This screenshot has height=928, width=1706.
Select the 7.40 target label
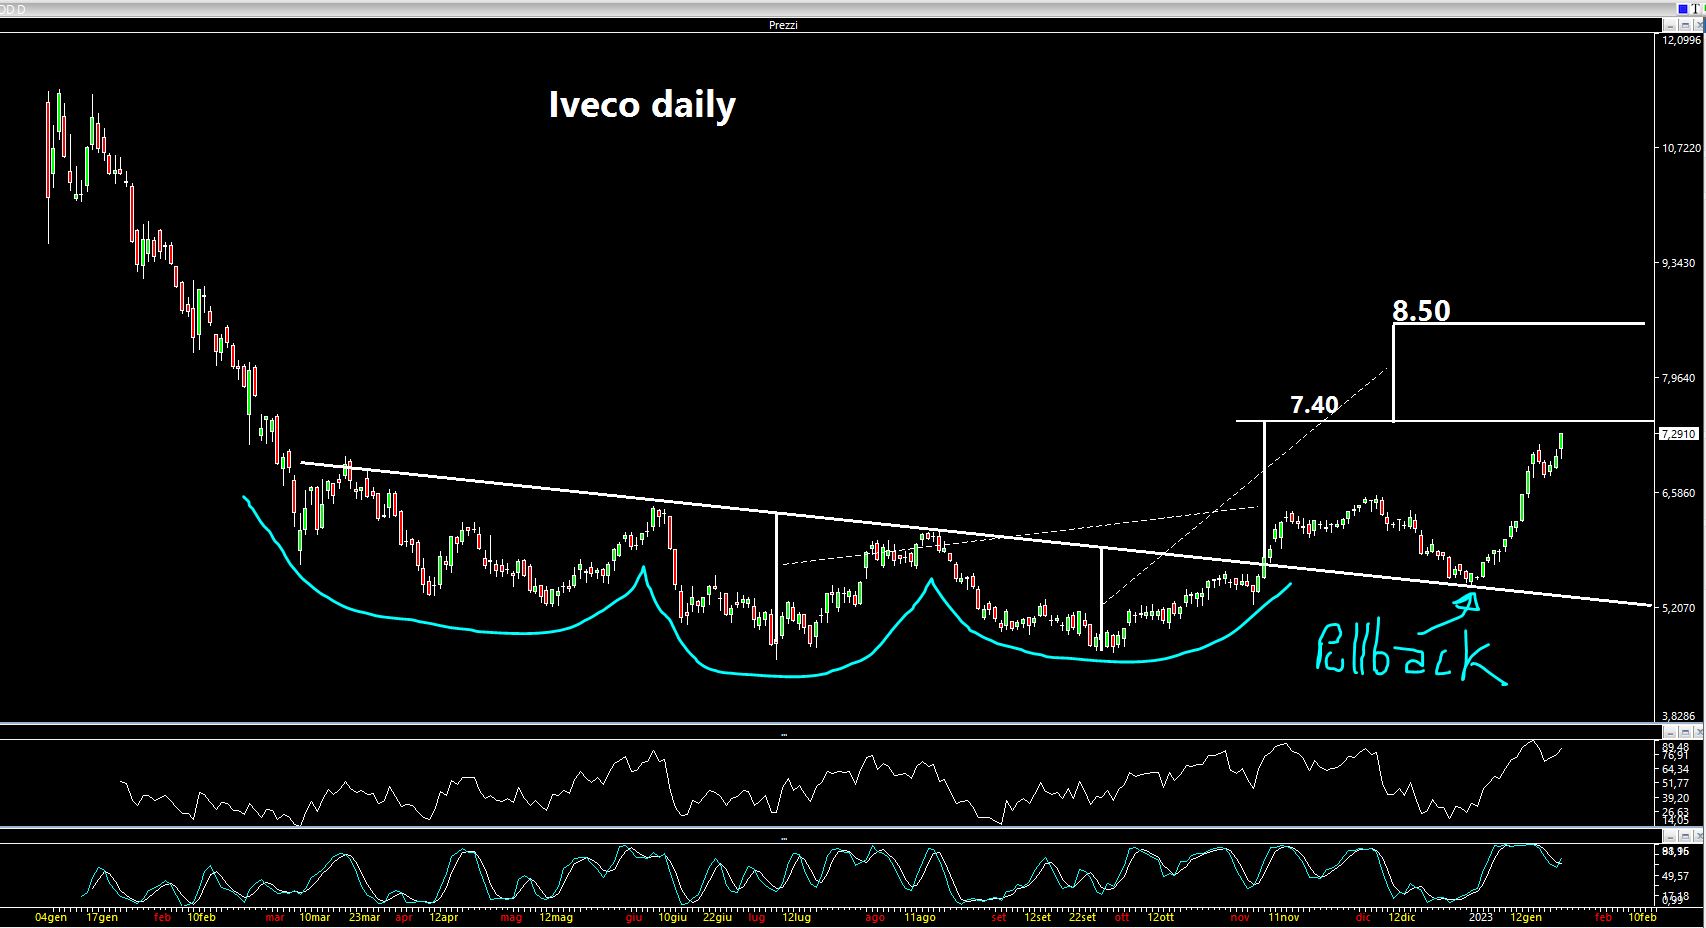pos(1314,405)
